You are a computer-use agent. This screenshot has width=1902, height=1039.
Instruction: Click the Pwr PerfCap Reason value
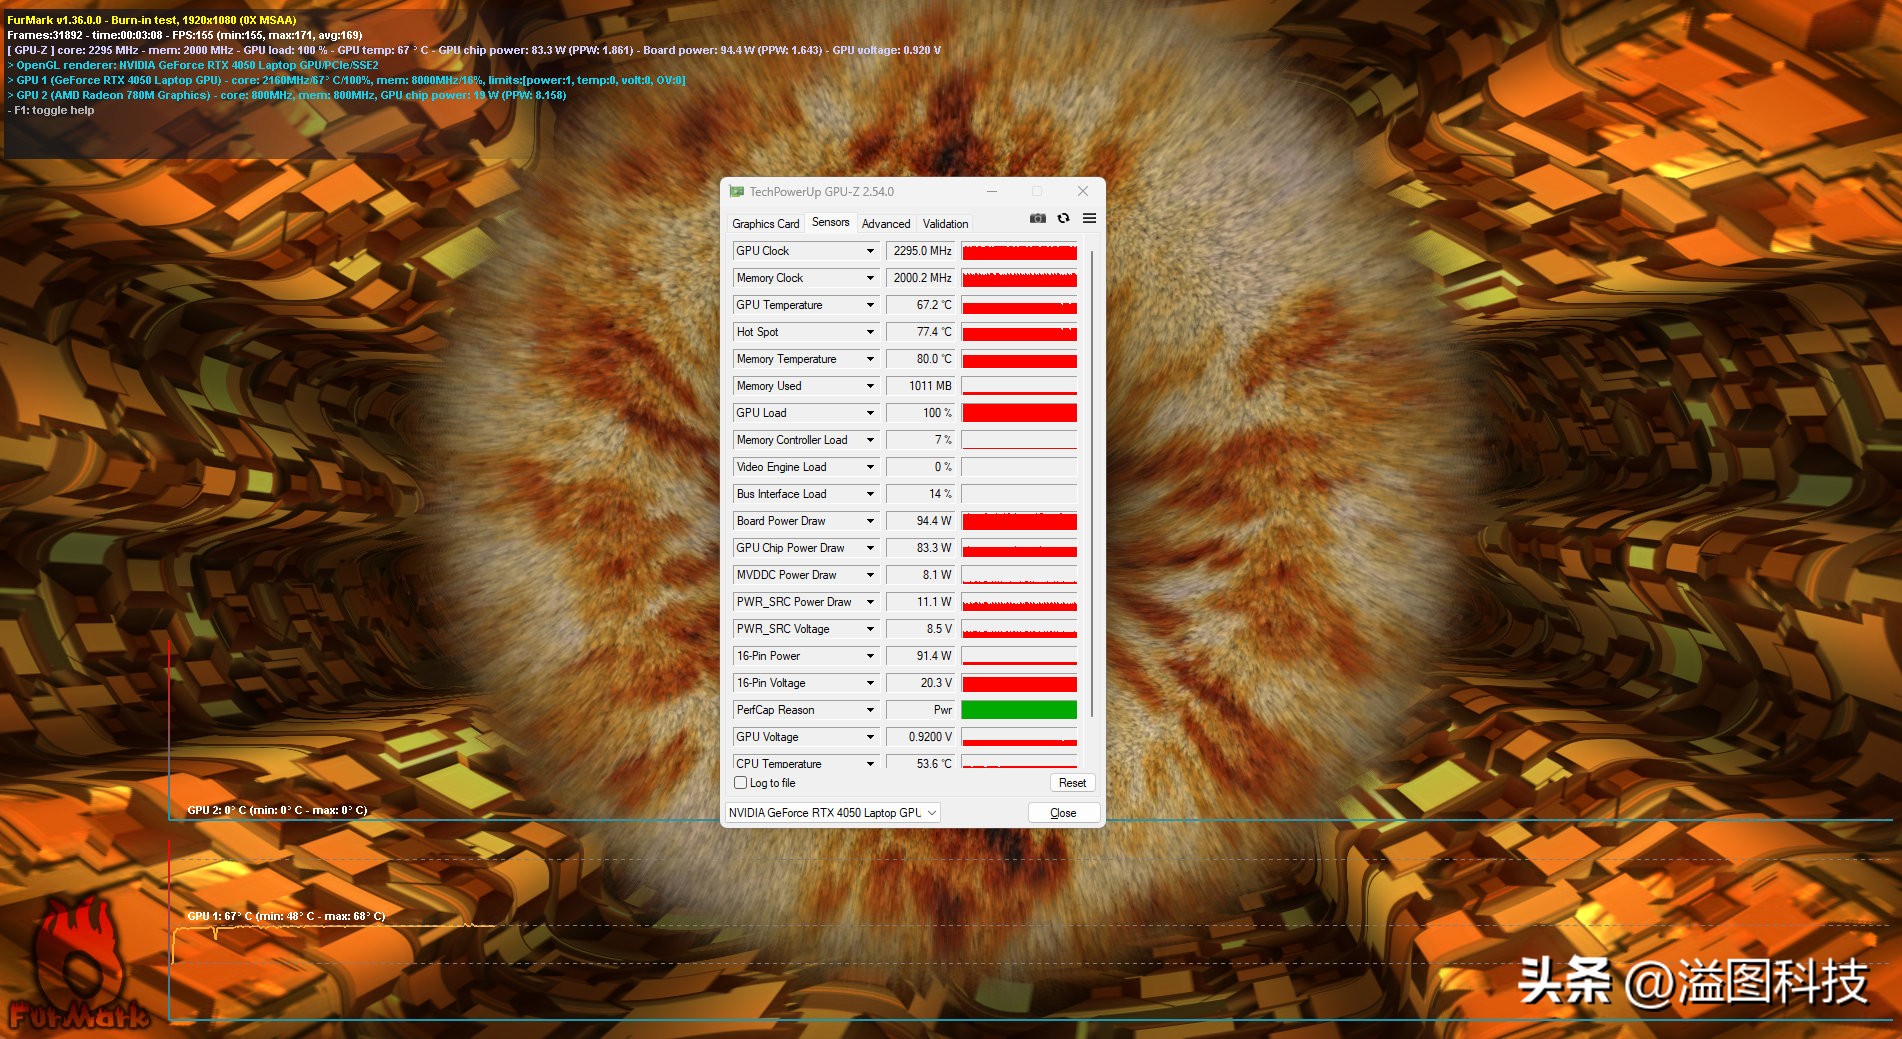pos(921,710)
